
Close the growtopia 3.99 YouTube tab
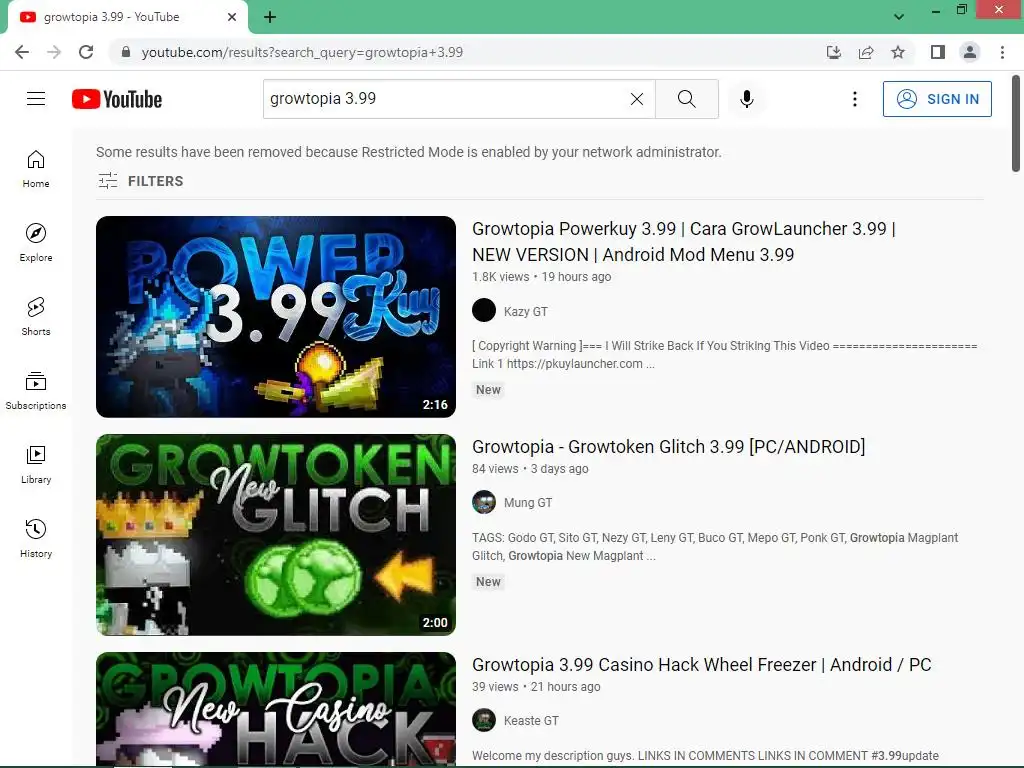tap(232, 17)
